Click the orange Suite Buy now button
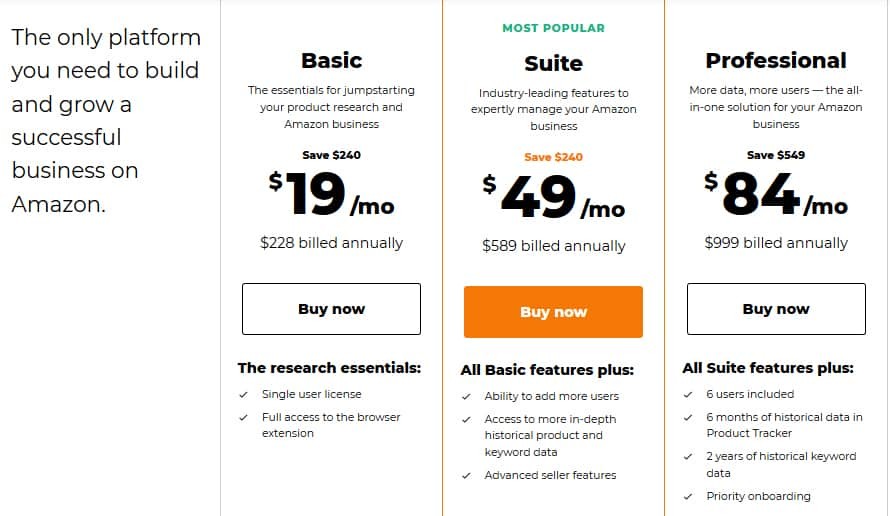Image resolution: width=890 pixels, height=516 pixels. coord(553,312)
